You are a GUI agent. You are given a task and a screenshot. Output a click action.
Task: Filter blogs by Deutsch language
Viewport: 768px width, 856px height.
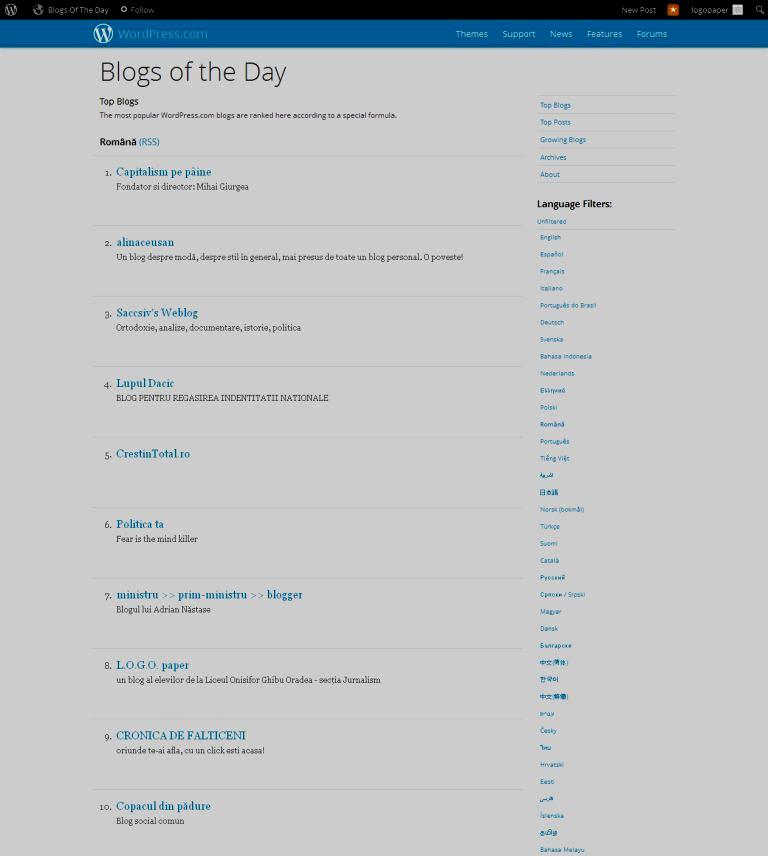tap(552, 322)
